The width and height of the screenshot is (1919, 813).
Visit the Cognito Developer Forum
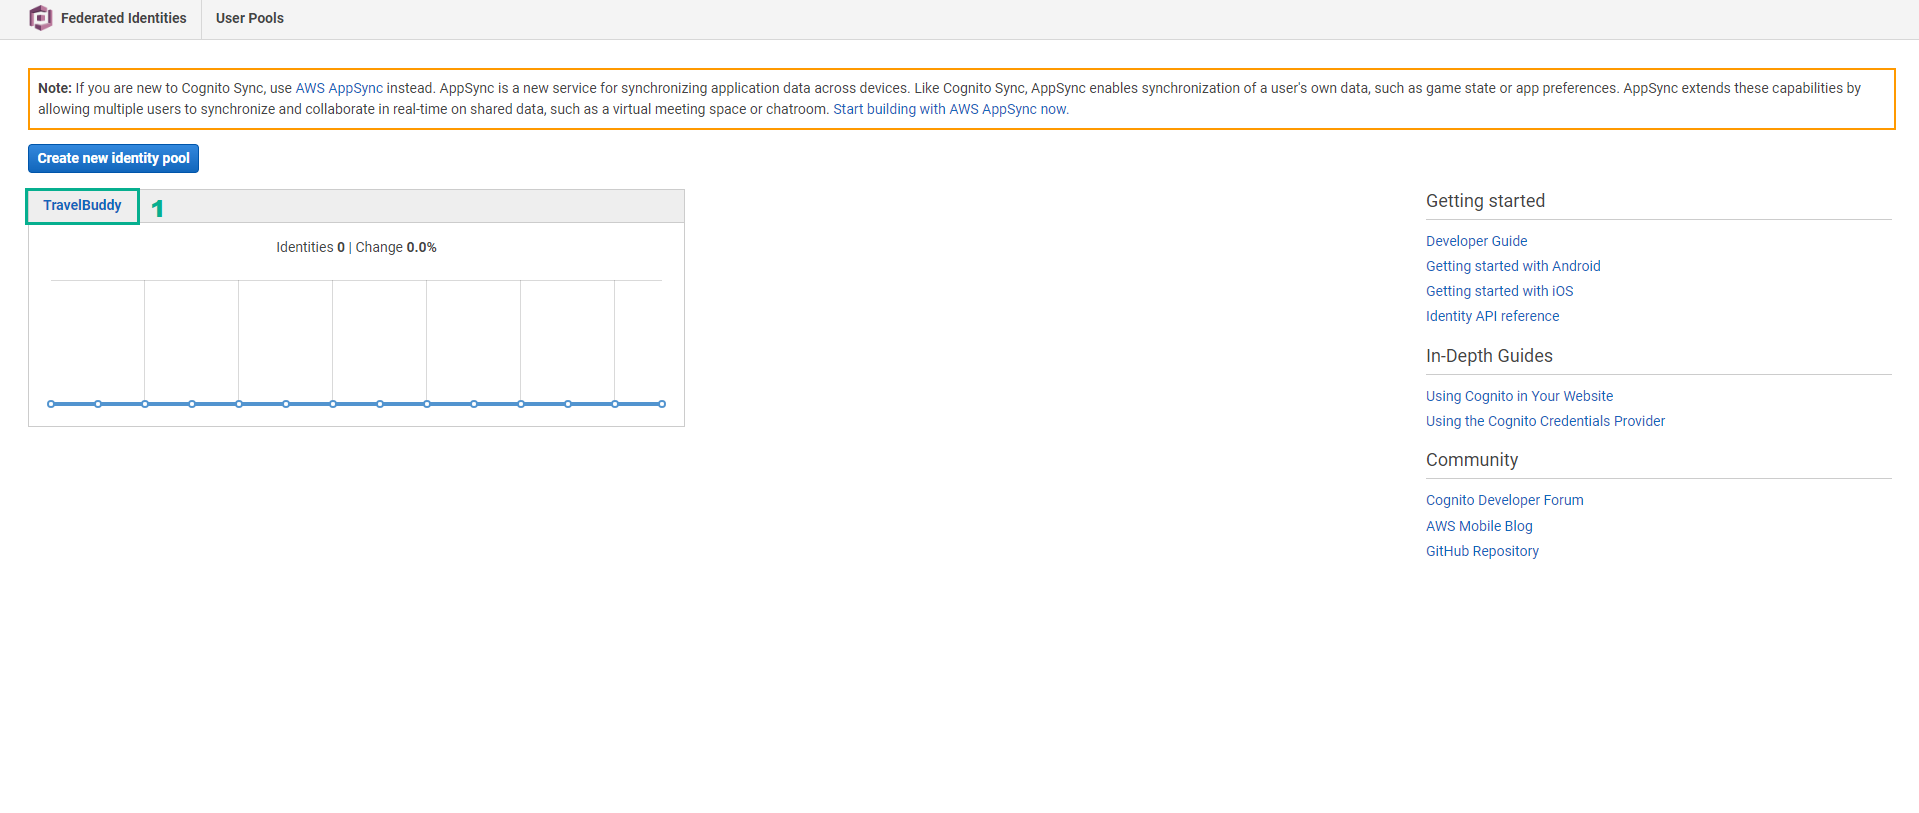coord(1504,500)
